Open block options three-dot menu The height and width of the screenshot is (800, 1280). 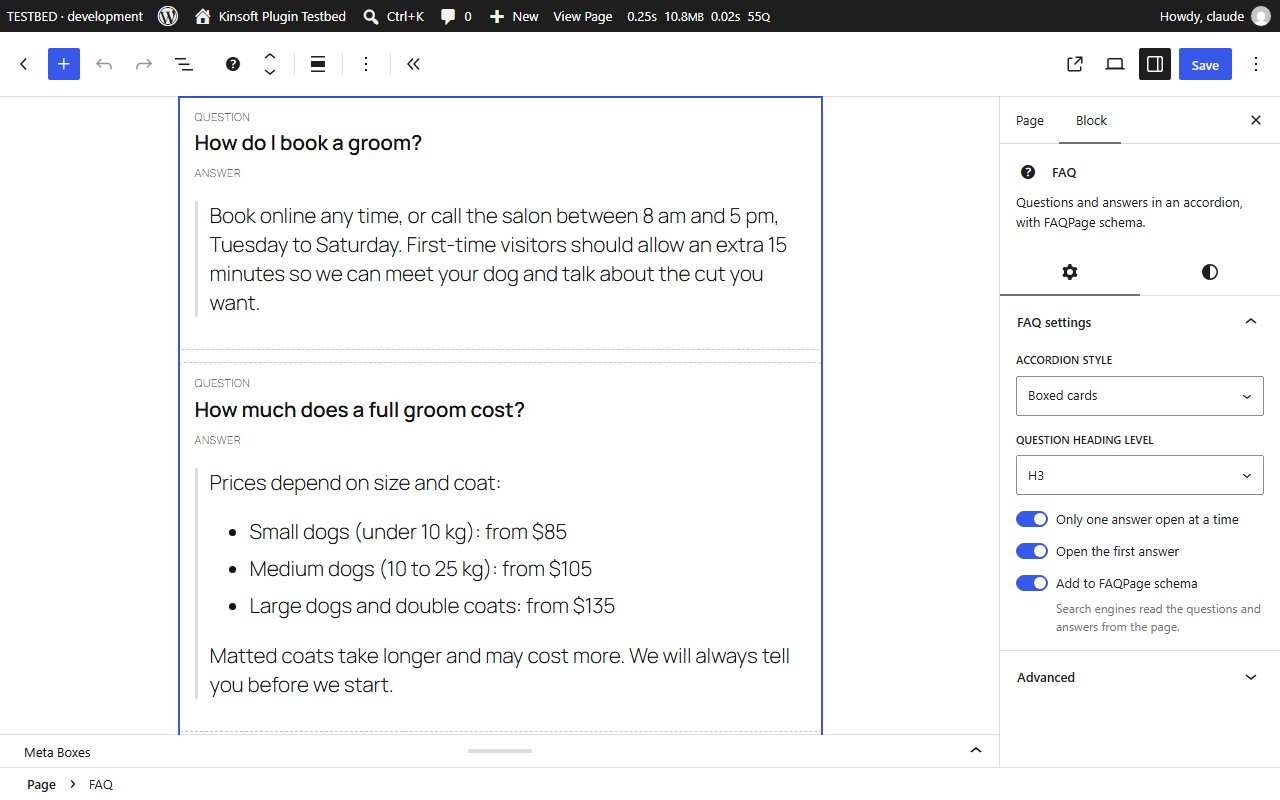click(366, 64)
